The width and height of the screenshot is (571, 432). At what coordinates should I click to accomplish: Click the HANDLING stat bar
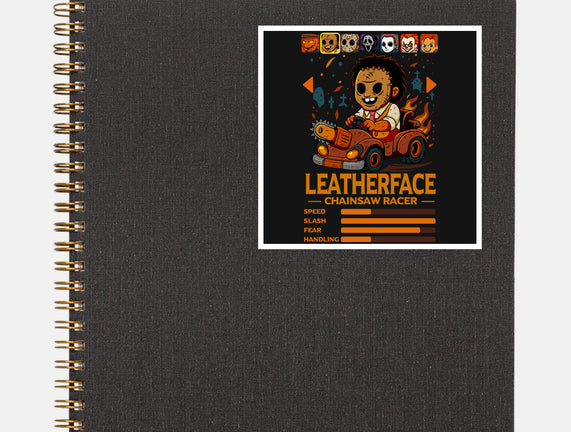click(x=388, y=239)
